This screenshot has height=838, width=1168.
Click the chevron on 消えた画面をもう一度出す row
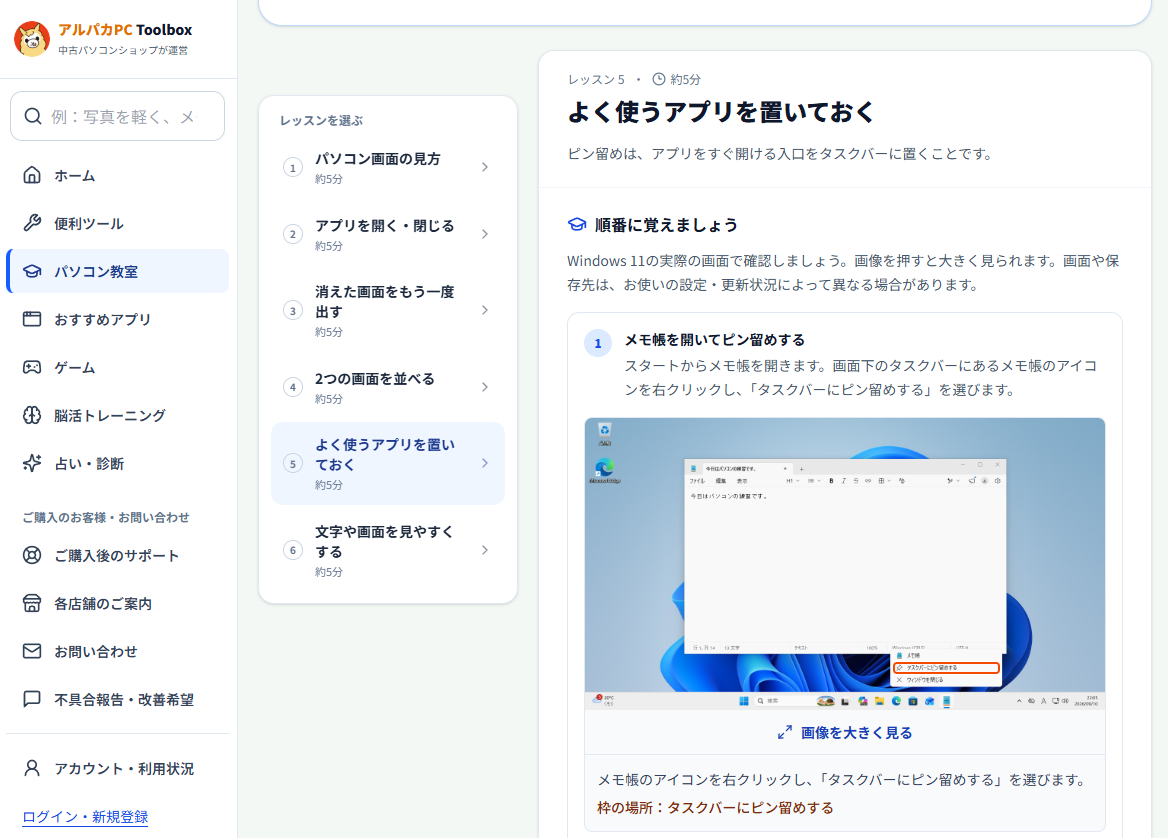[x=485, y=310]
